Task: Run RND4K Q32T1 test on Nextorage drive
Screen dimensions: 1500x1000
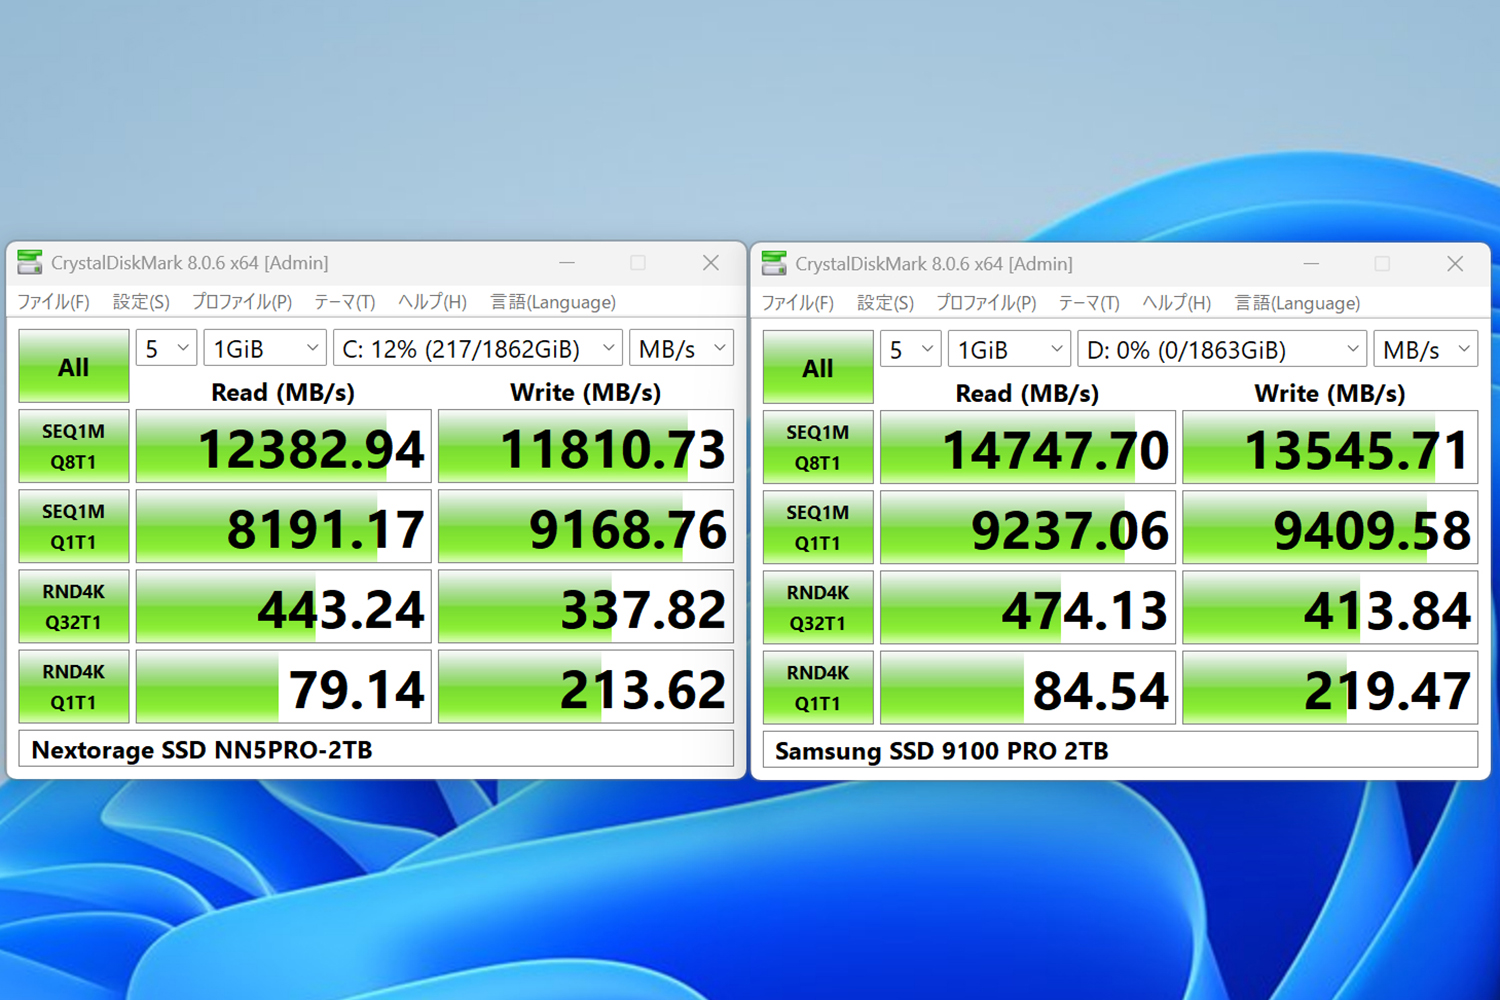Action: point(74,606)
